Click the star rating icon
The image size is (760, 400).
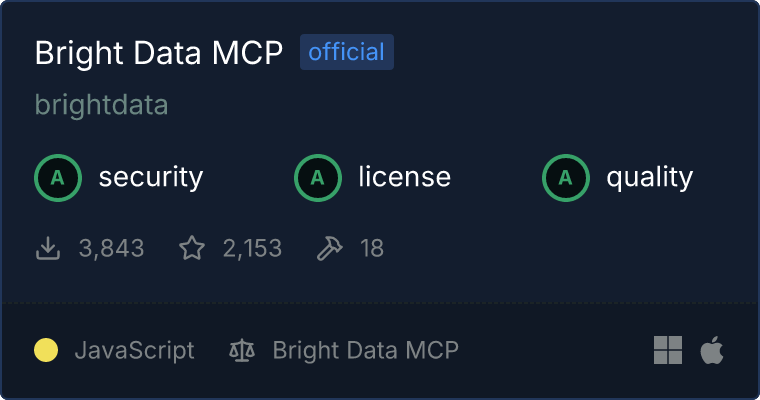[192, 248]
